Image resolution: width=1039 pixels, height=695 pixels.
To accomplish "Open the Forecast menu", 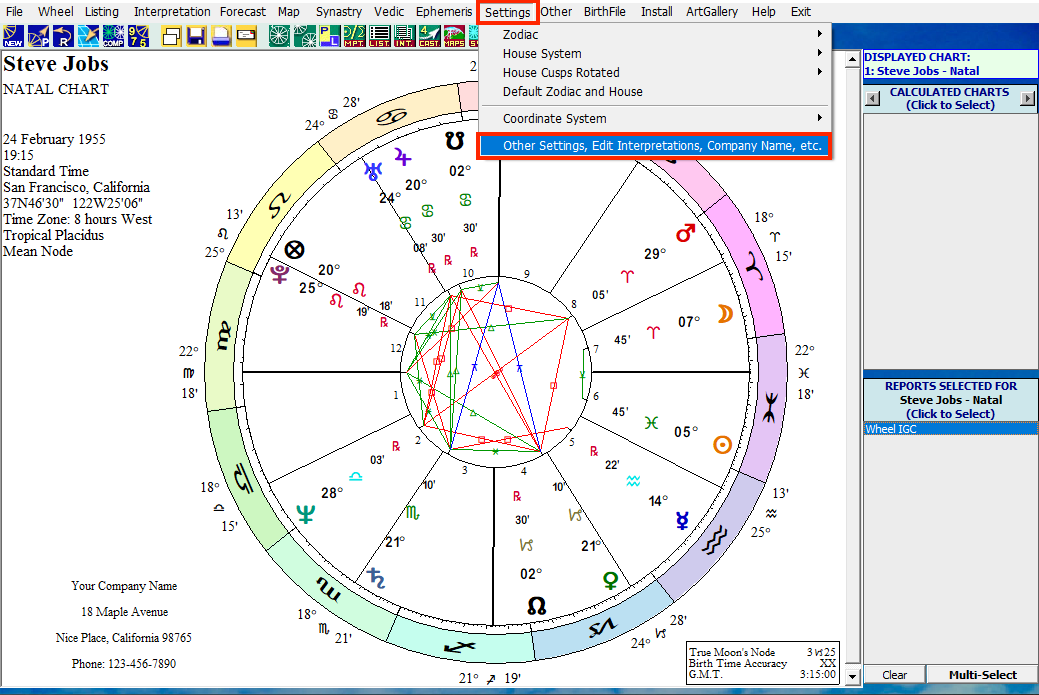I will point(243,12).
